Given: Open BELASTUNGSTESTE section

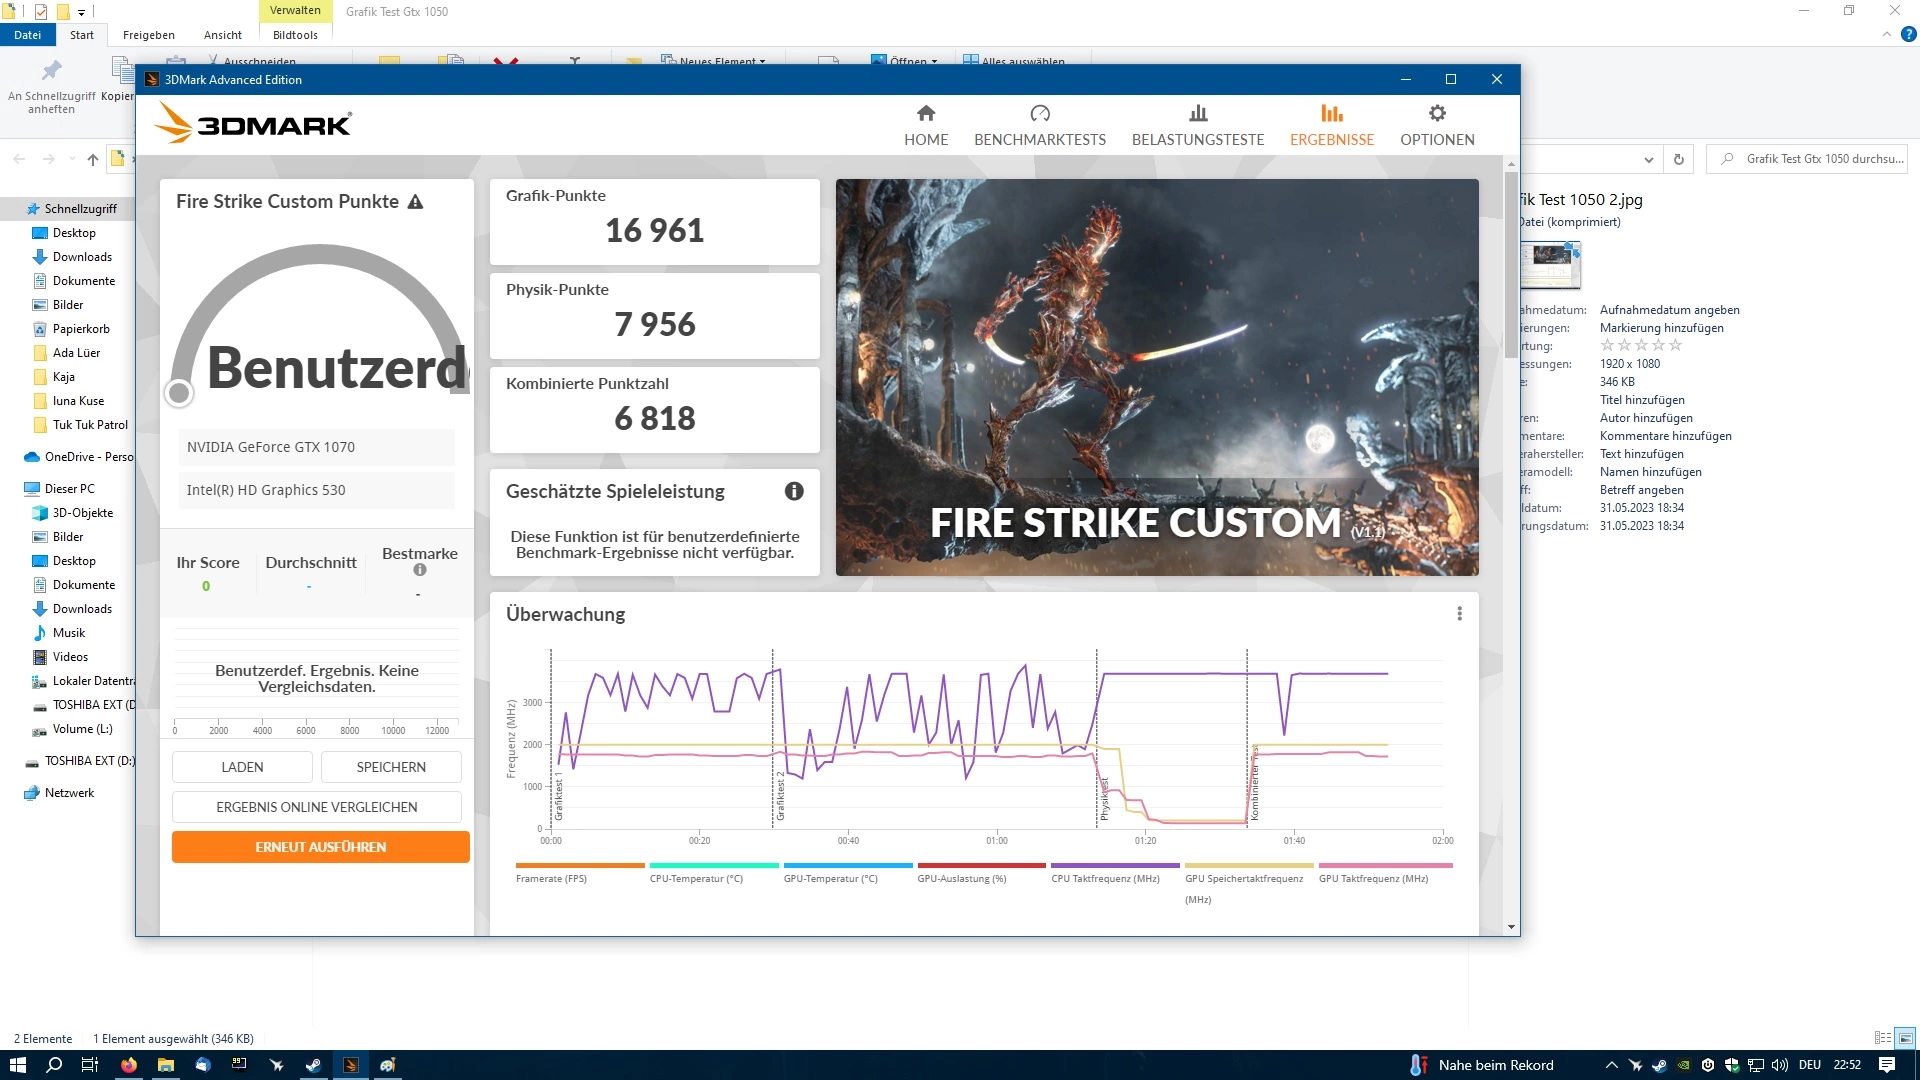Looking at the screenshot, I should tap(1198, 126).
